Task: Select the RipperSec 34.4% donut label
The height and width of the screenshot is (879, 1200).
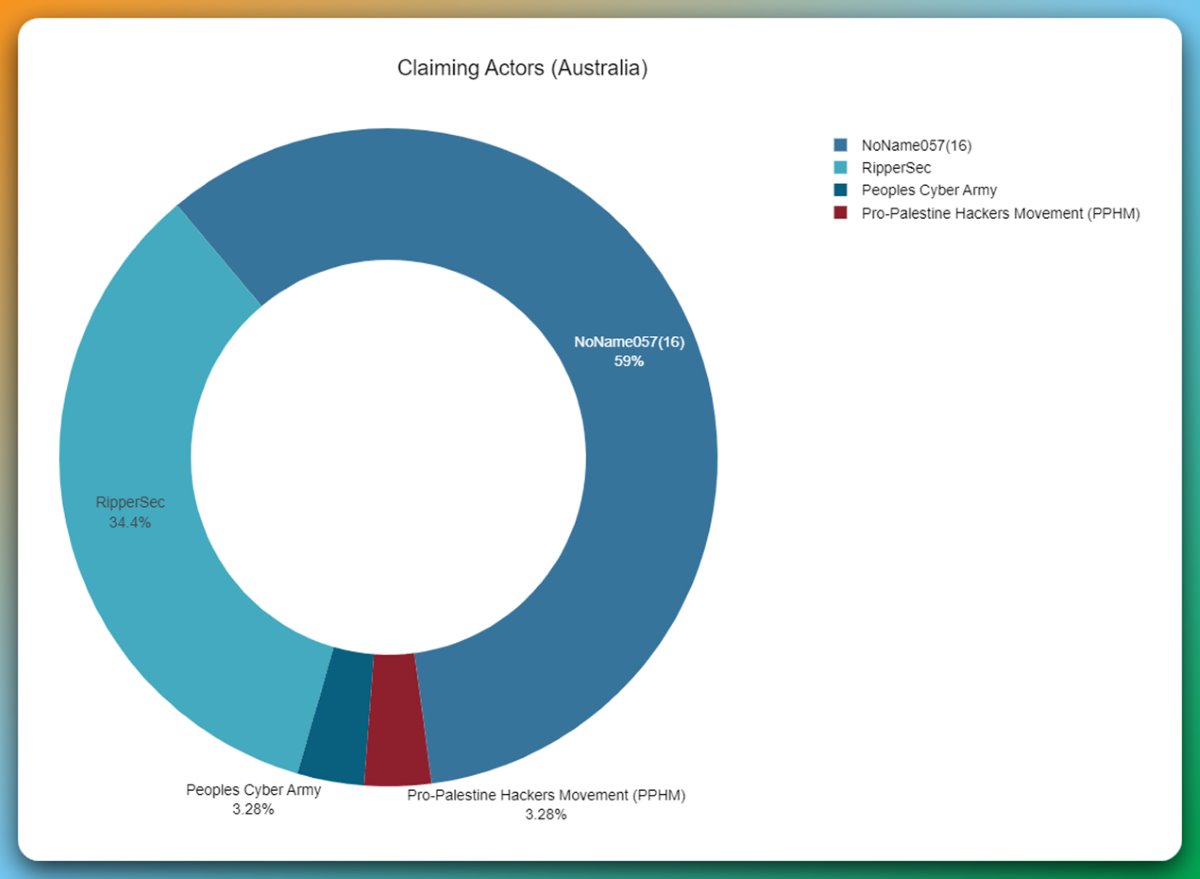Action: pos(130,512)
